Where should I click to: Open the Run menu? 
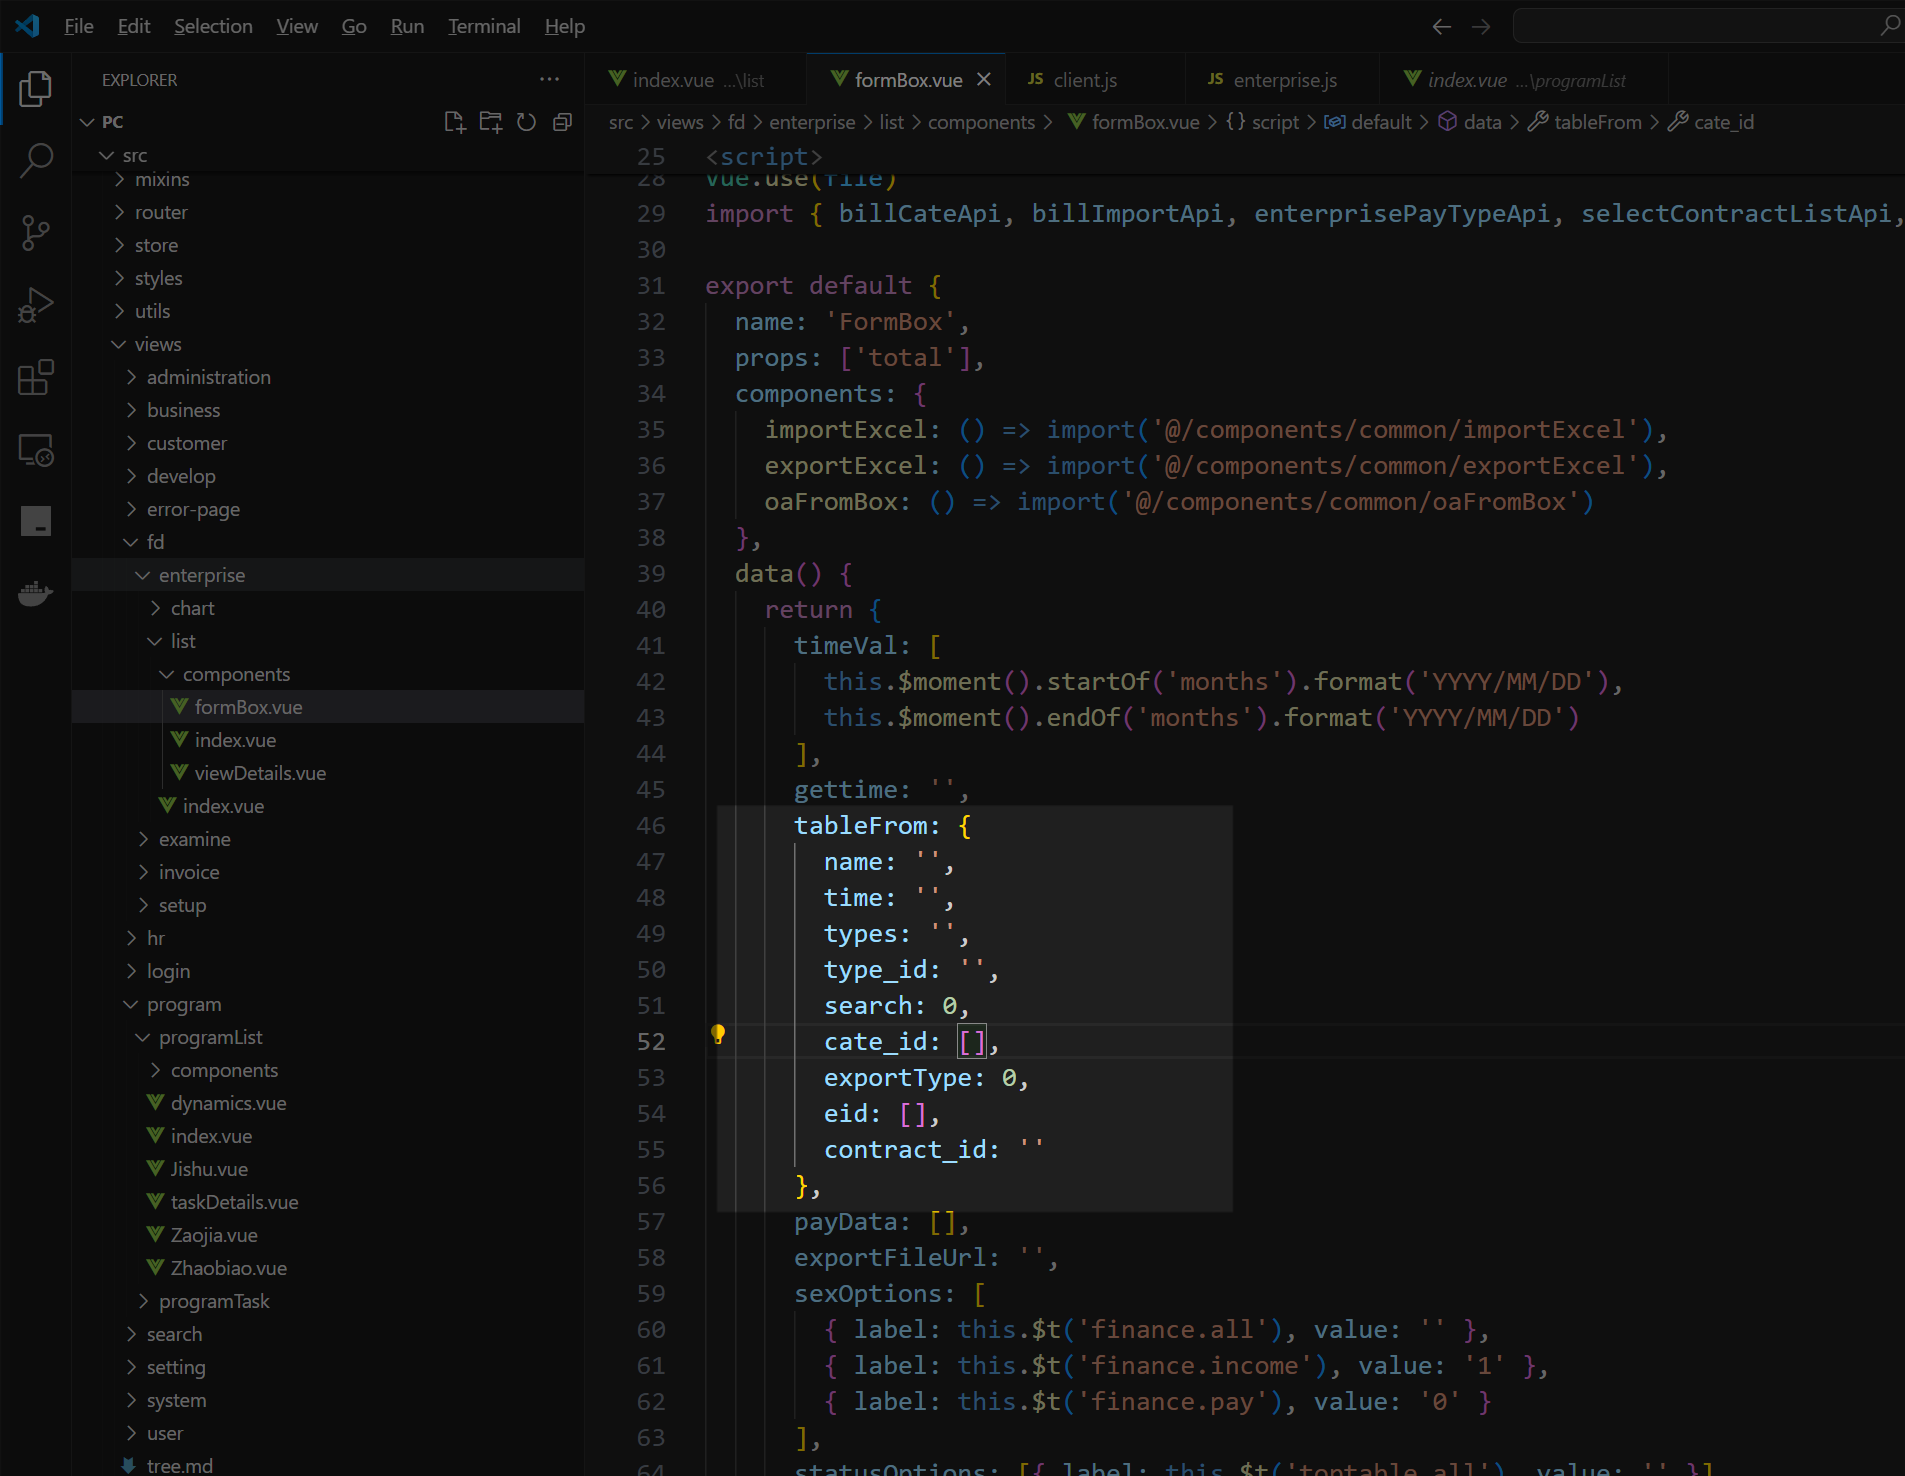407,26
